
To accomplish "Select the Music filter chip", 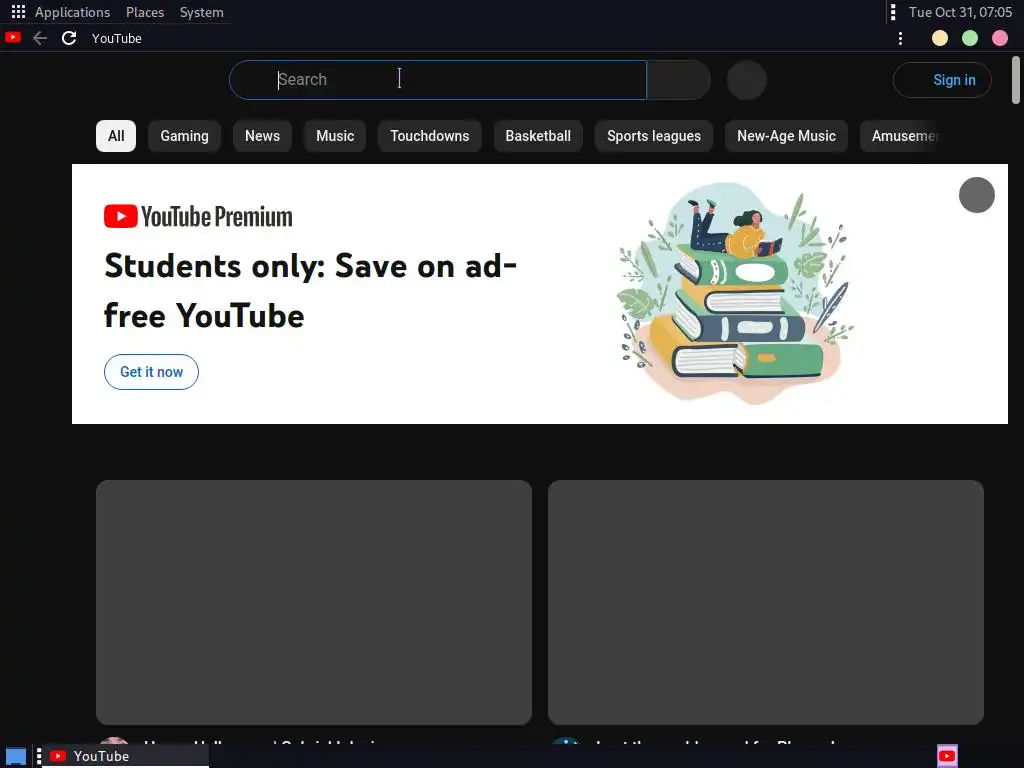I will (x=334, y=136).
